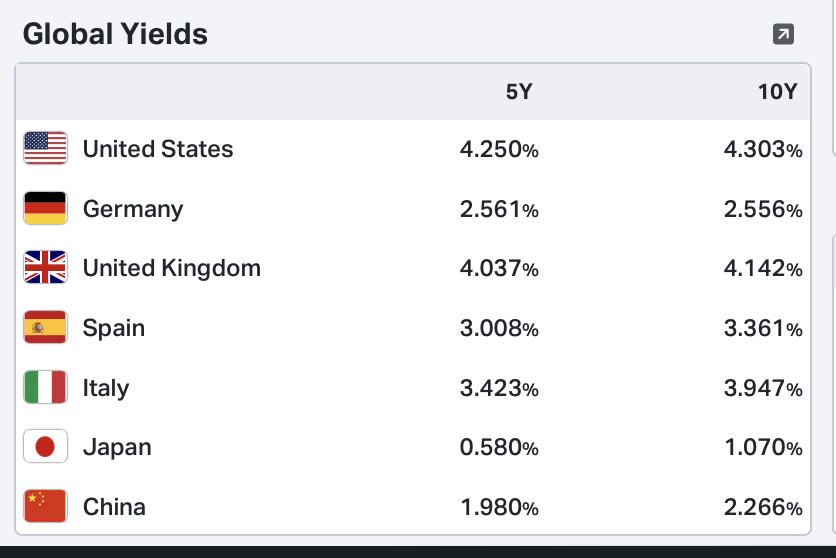The height and width of the screenshot is (558, 836).
Task: Click the China flag icon
Action: [45, 507]
